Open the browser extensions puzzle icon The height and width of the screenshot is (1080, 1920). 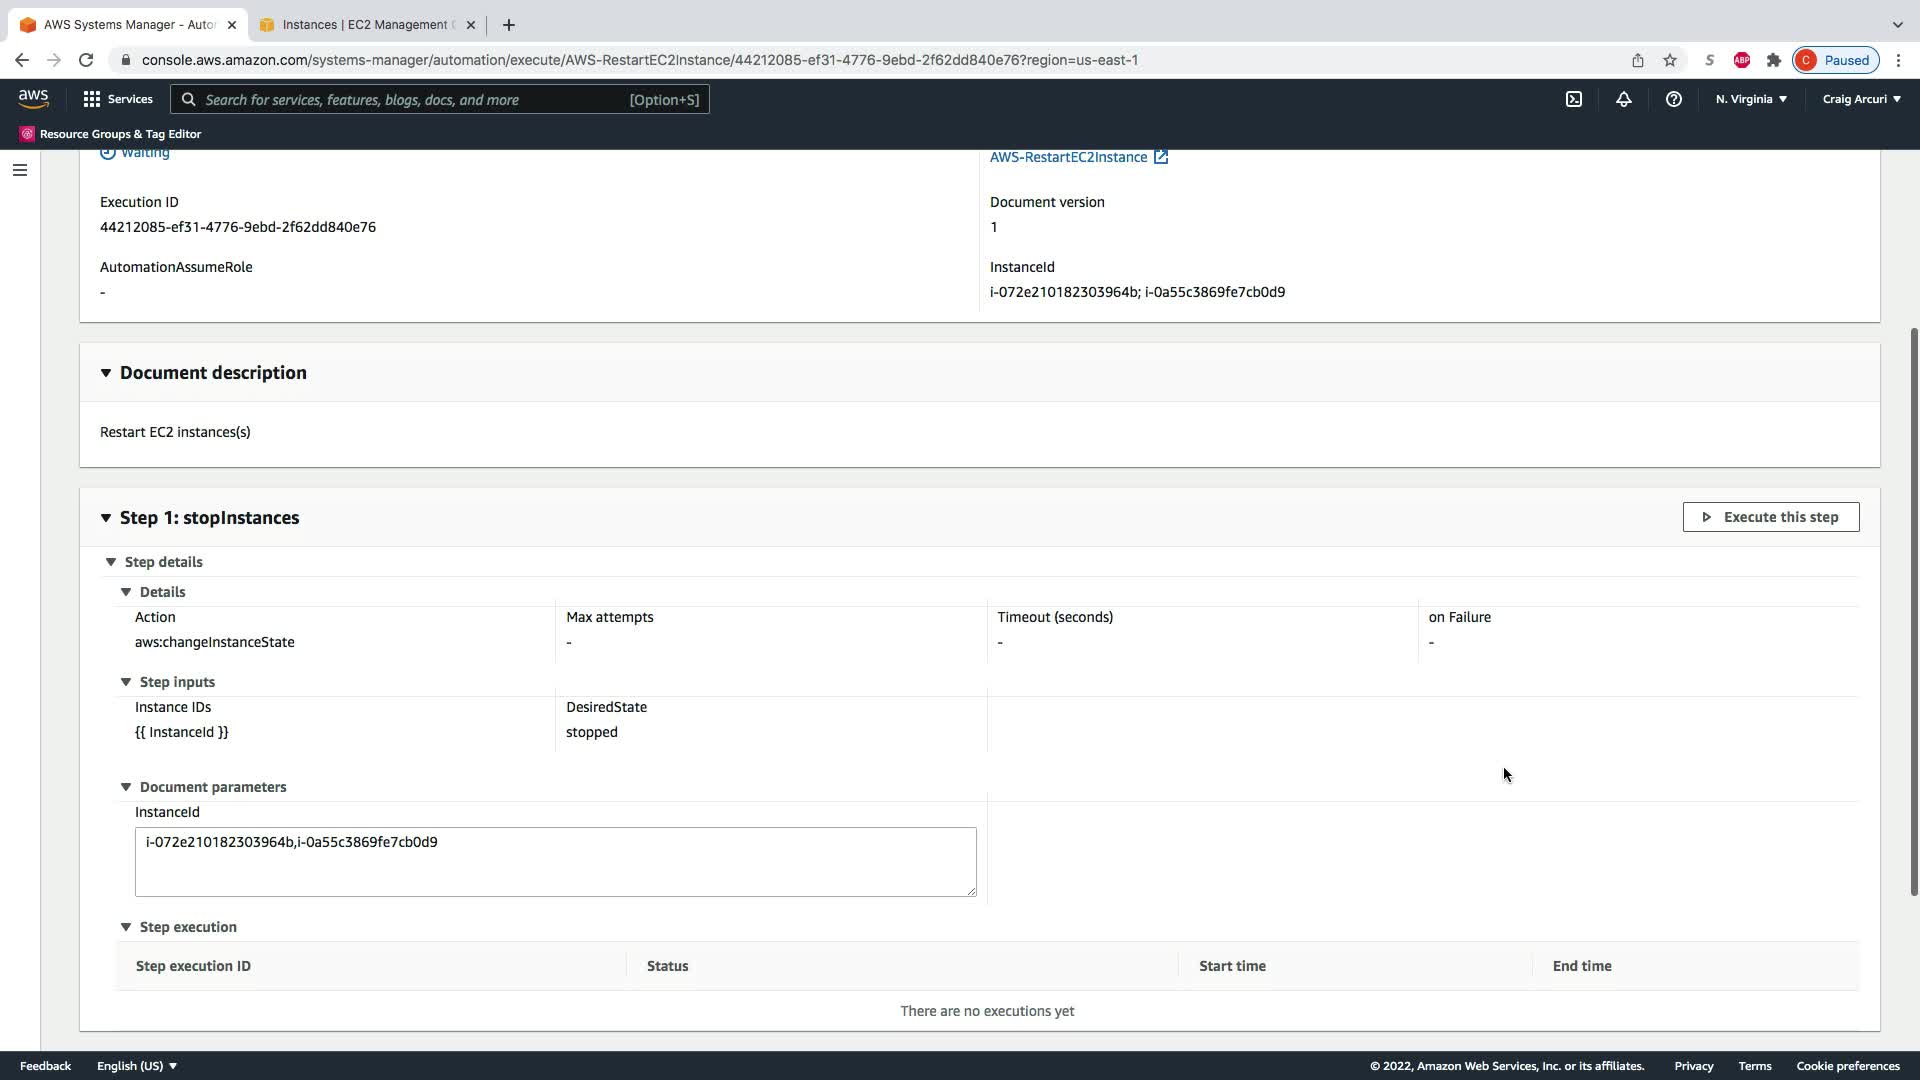pos(1773,60)
